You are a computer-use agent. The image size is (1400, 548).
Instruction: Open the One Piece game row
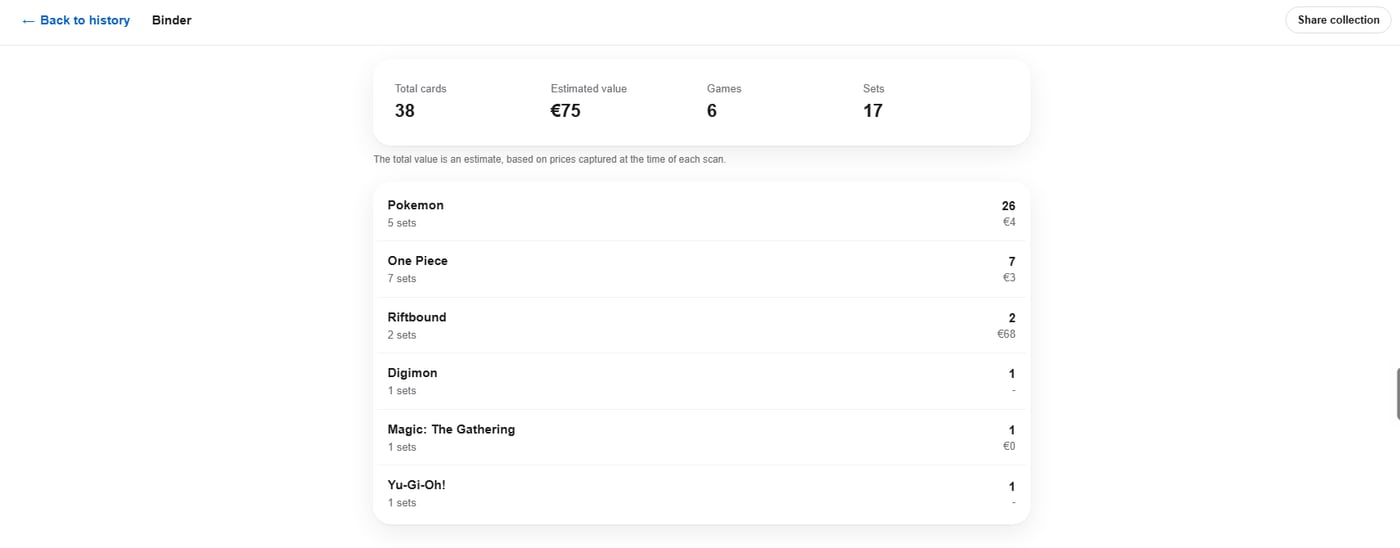click(701, 269)
